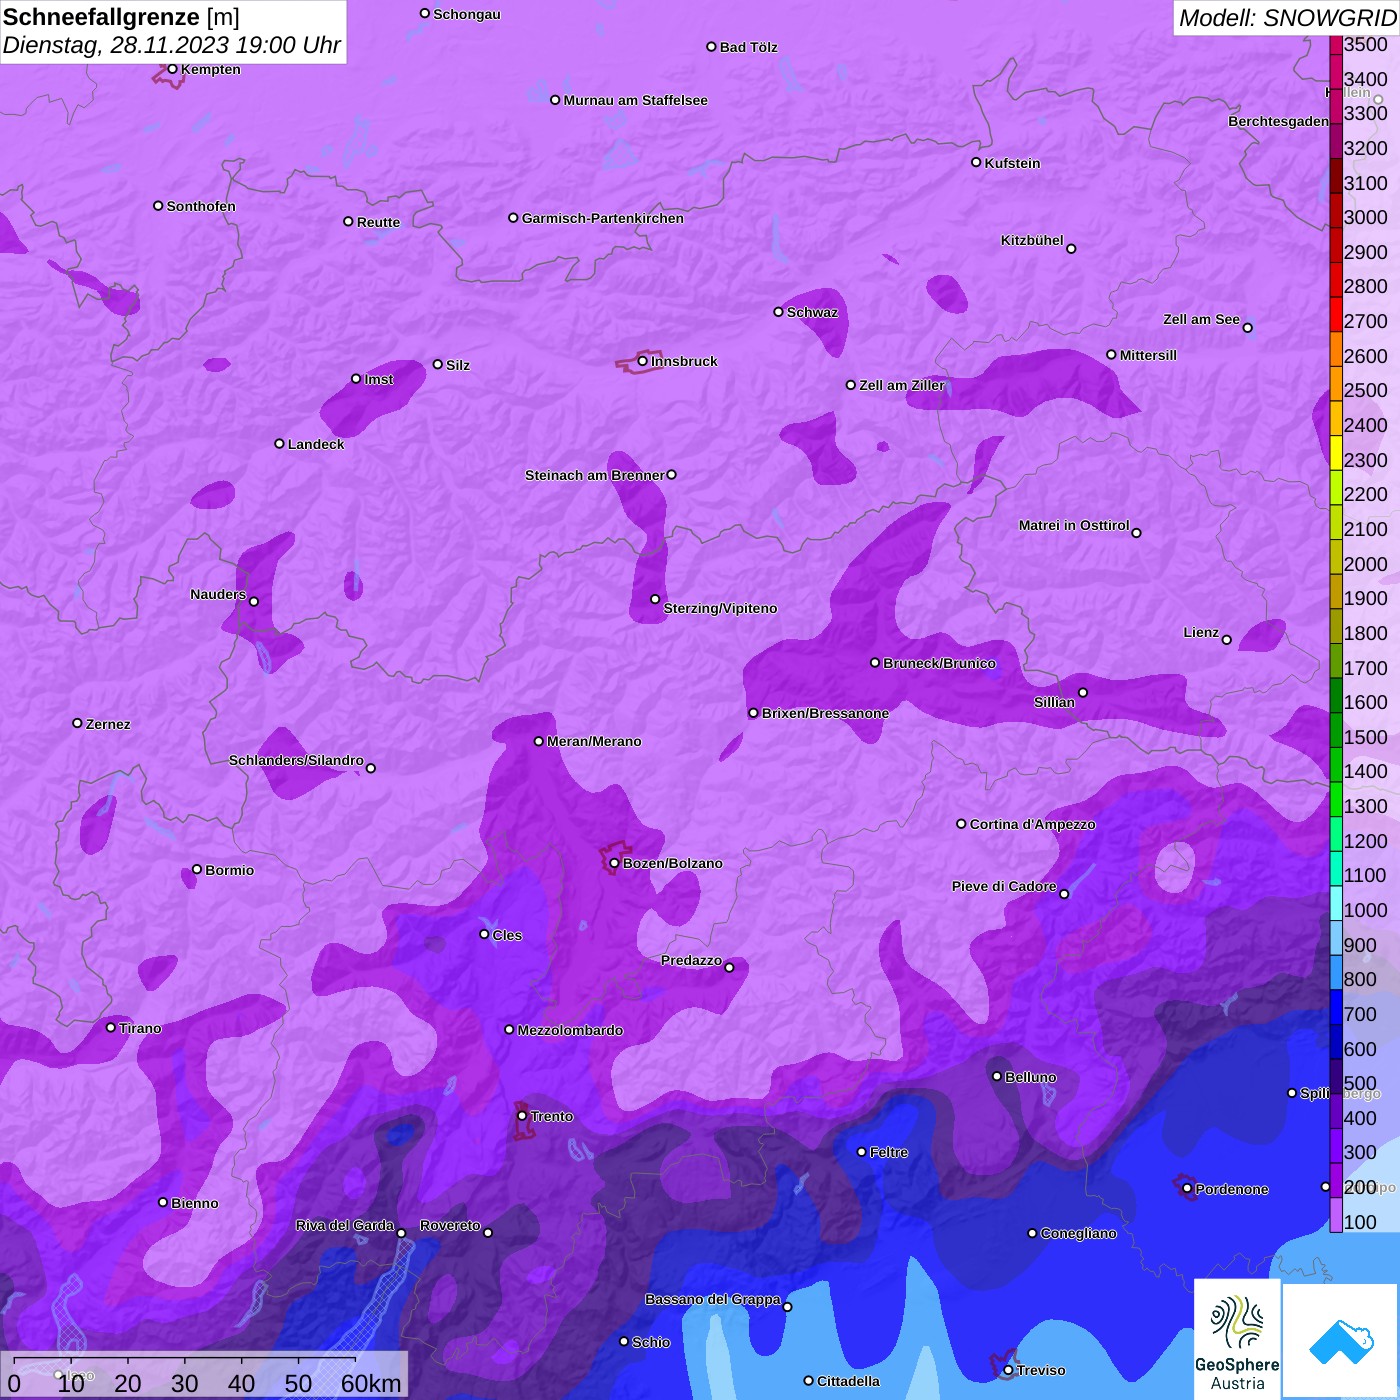Click the Lienz city marker dot
1400x1400 pixels.
pos(1227,640)
